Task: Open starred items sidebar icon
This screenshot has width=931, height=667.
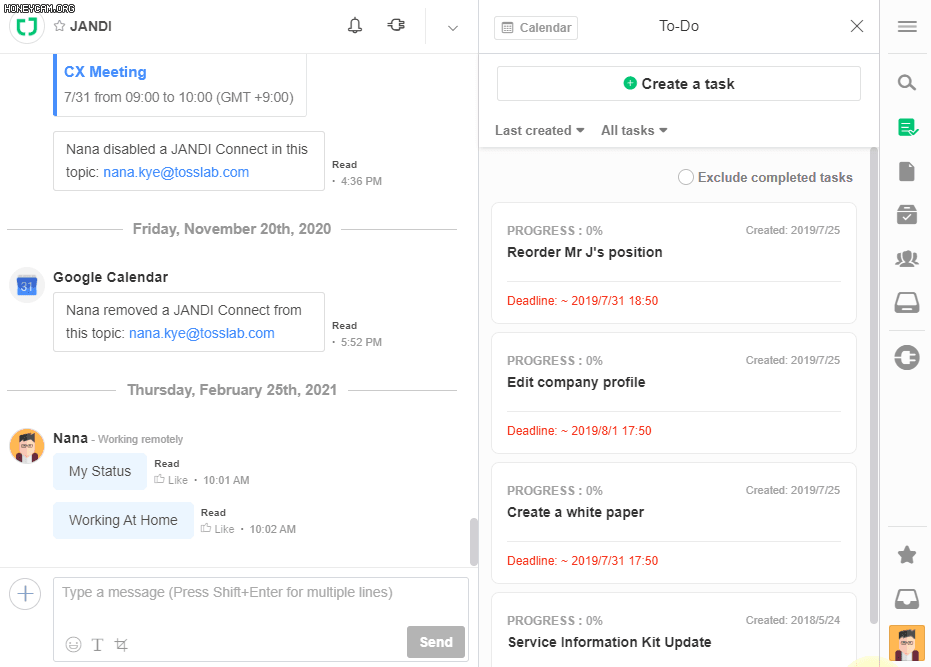Action: tap(907, 555)
